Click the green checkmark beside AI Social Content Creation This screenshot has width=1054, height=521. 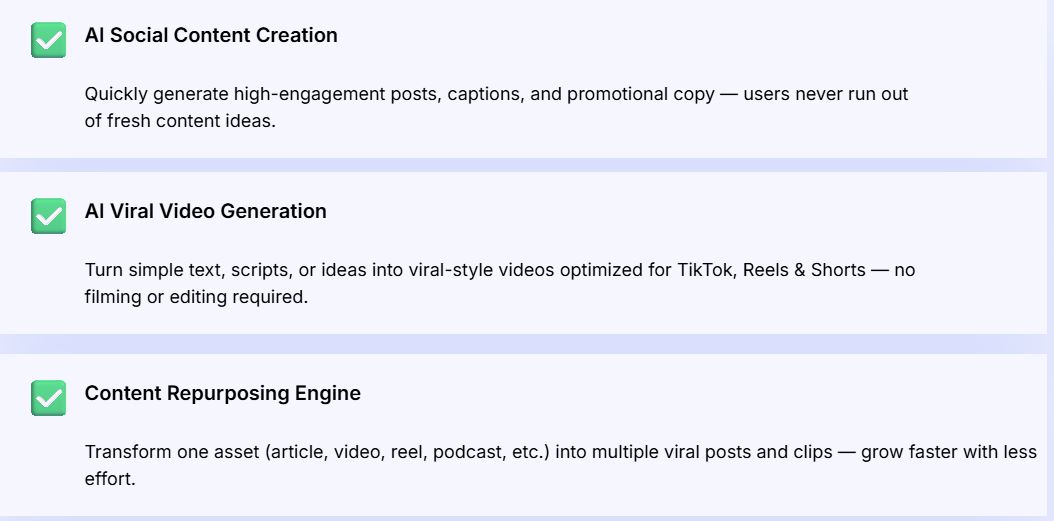[x=48, y=40]
